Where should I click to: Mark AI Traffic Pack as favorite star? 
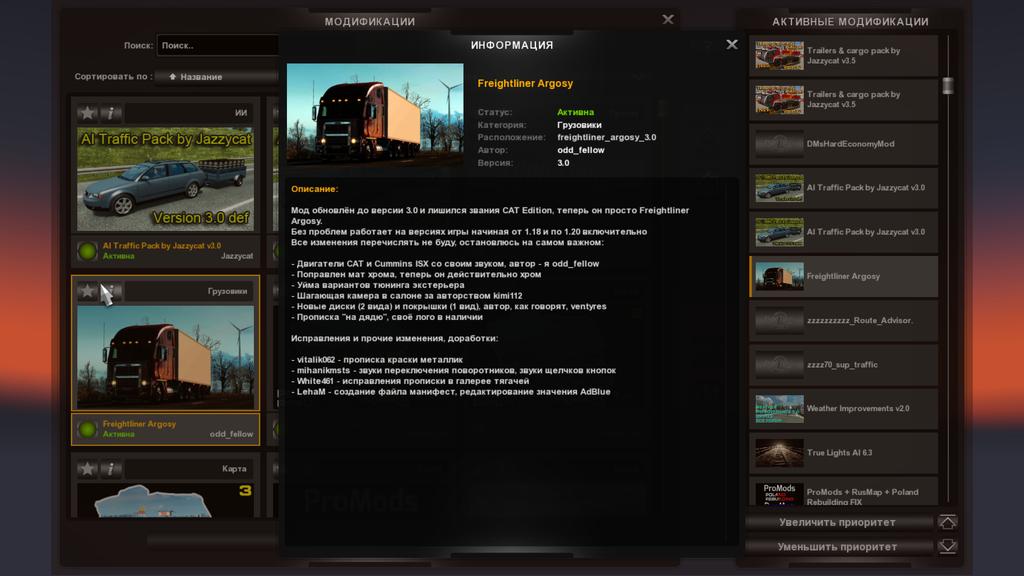(88, 113)
